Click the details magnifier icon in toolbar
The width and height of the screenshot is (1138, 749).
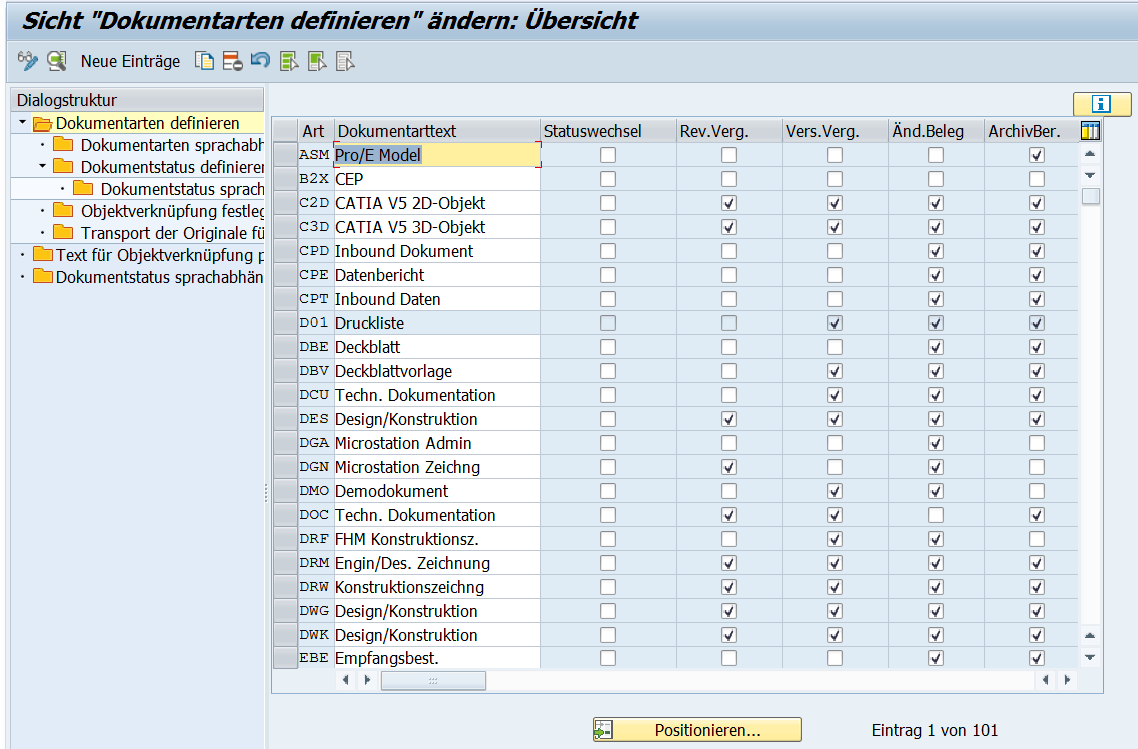click(57, 61)
